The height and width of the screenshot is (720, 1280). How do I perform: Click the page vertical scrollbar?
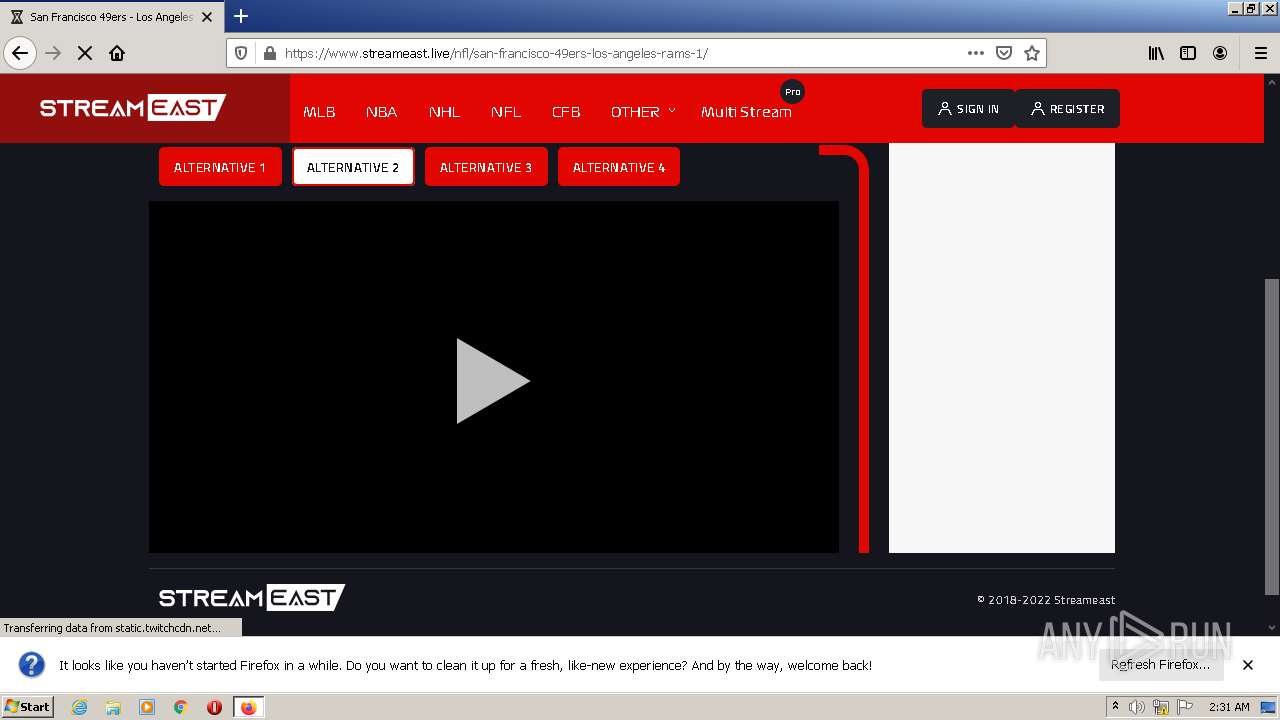point(1272,437)
